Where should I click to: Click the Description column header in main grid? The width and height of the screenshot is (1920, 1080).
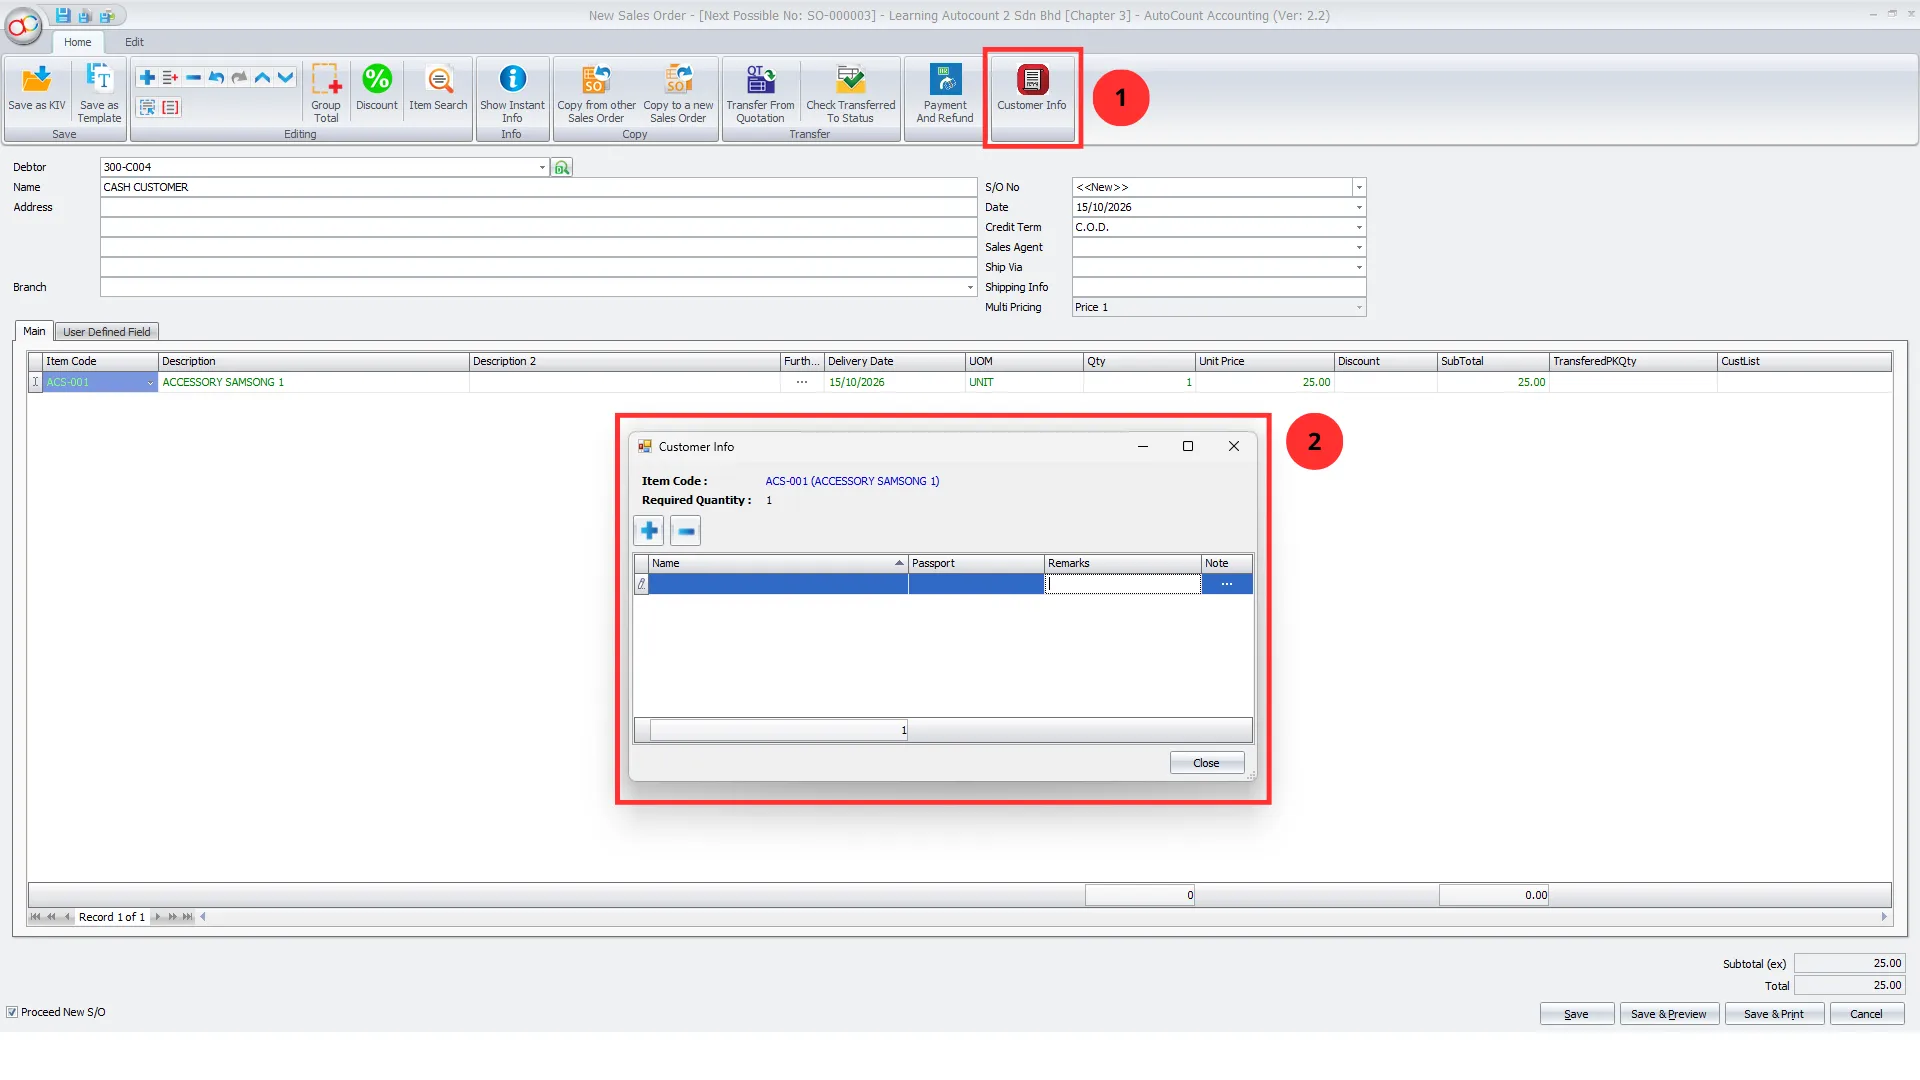coord(313,361)
